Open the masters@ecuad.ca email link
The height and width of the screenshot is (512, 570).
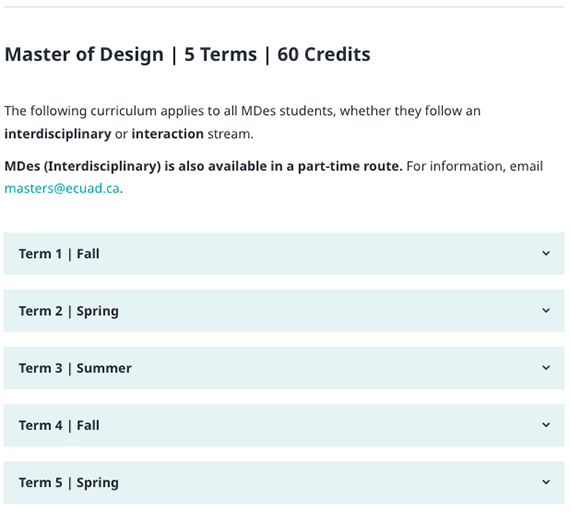coord(62,188)
